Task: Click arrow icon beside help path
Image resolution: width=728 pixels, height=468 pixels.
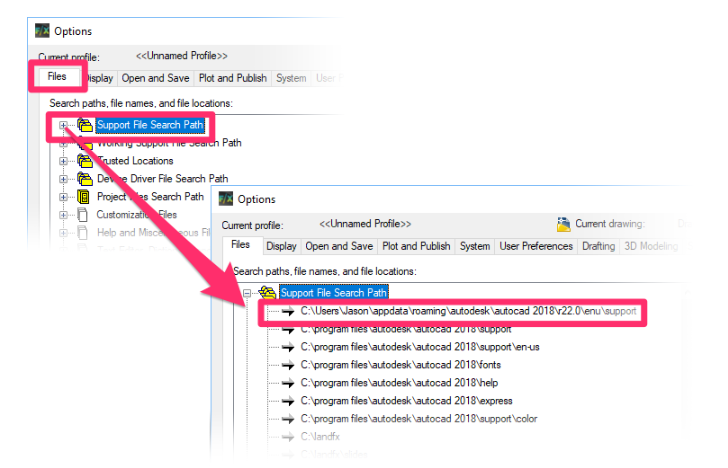Action: point(288,384)
